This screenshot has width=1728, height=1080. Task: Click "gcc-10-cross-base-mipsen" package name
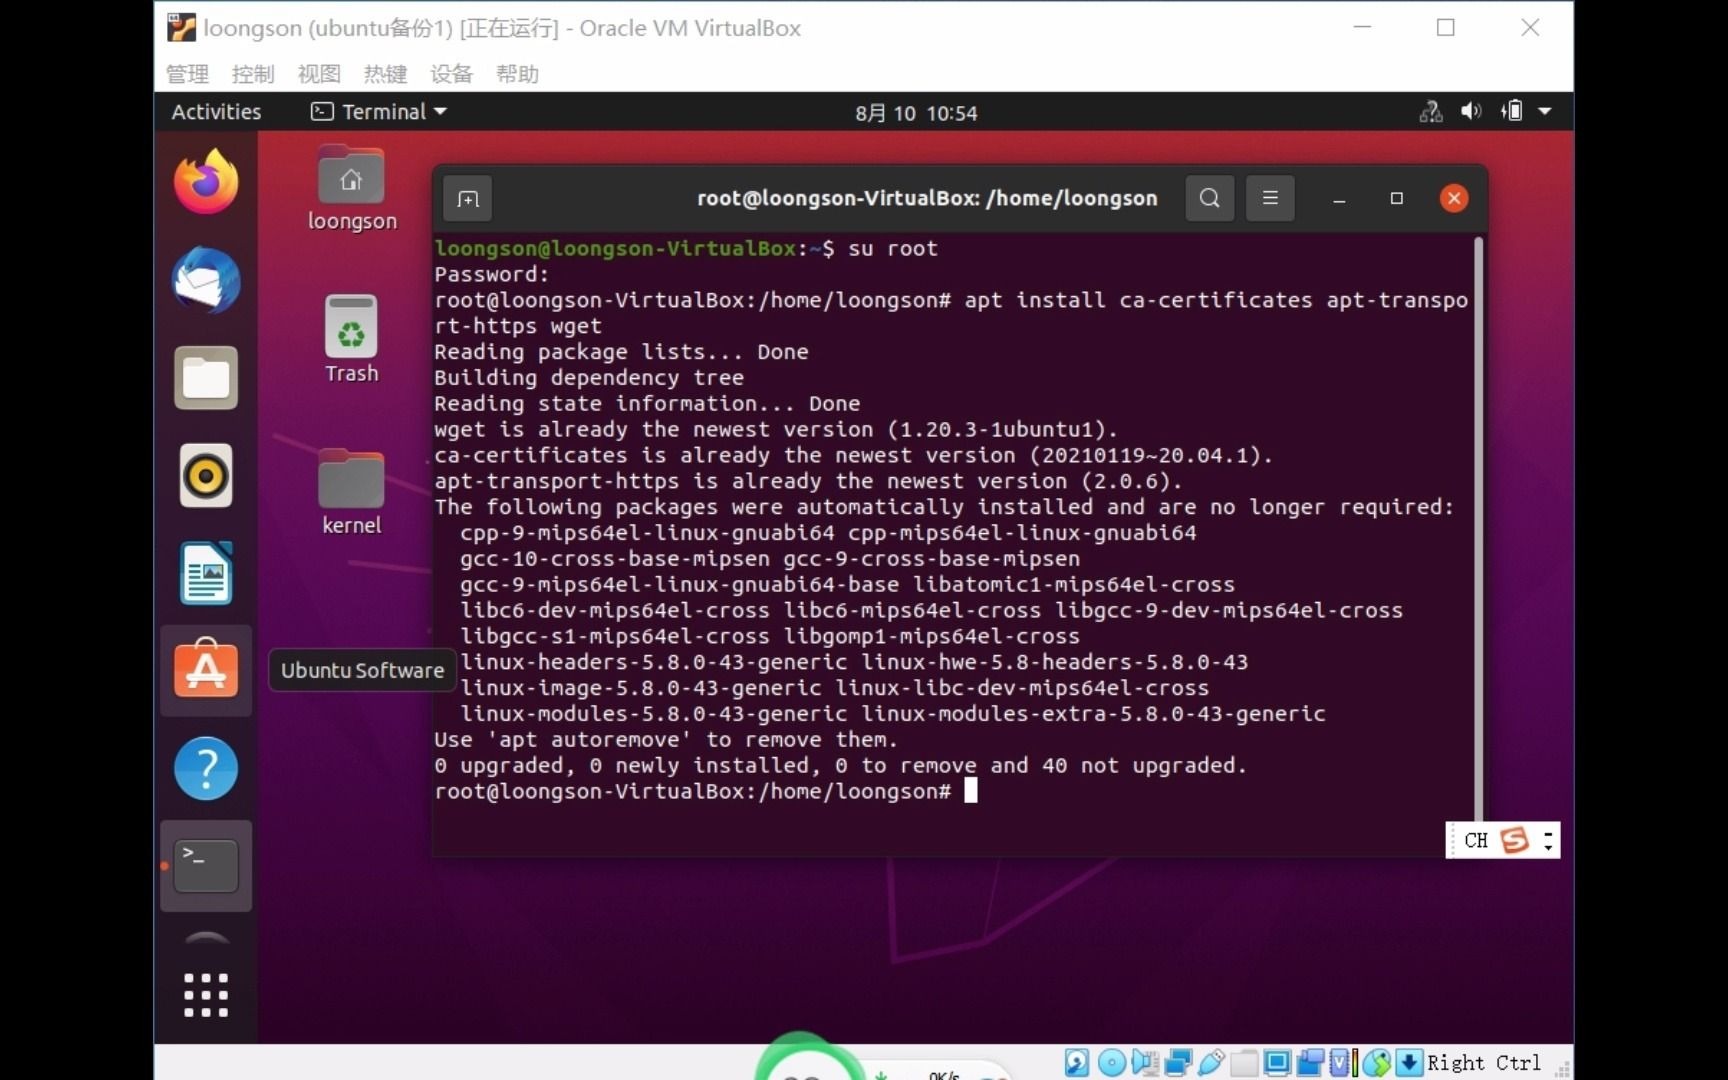pos(615,558)
